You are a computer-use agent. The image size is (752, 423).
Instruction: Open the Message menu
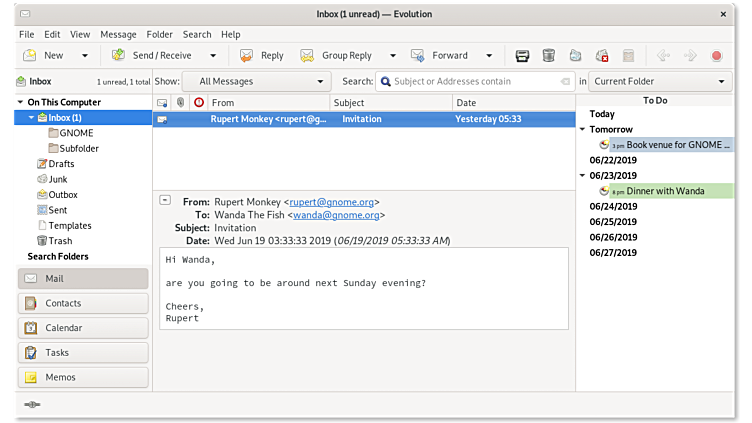pos(118,34)
